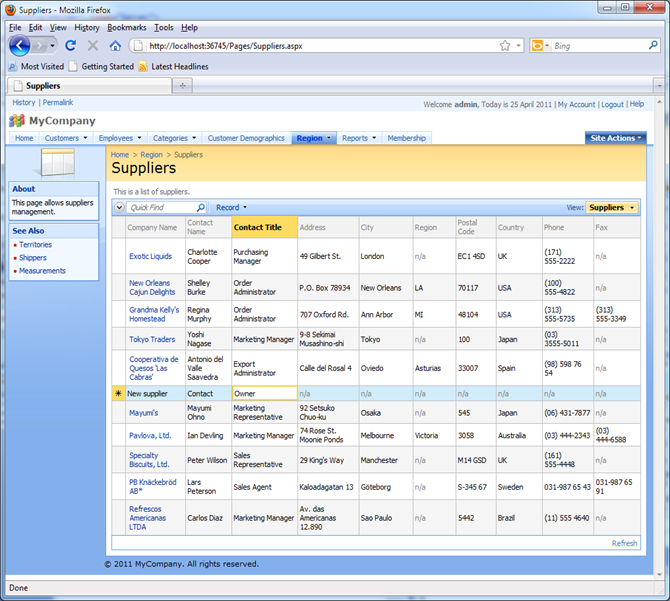Image resolution: width=670 pixels, height=601 pixels.
Task: Open the Bookmarks menu
Action: point(126,28)
